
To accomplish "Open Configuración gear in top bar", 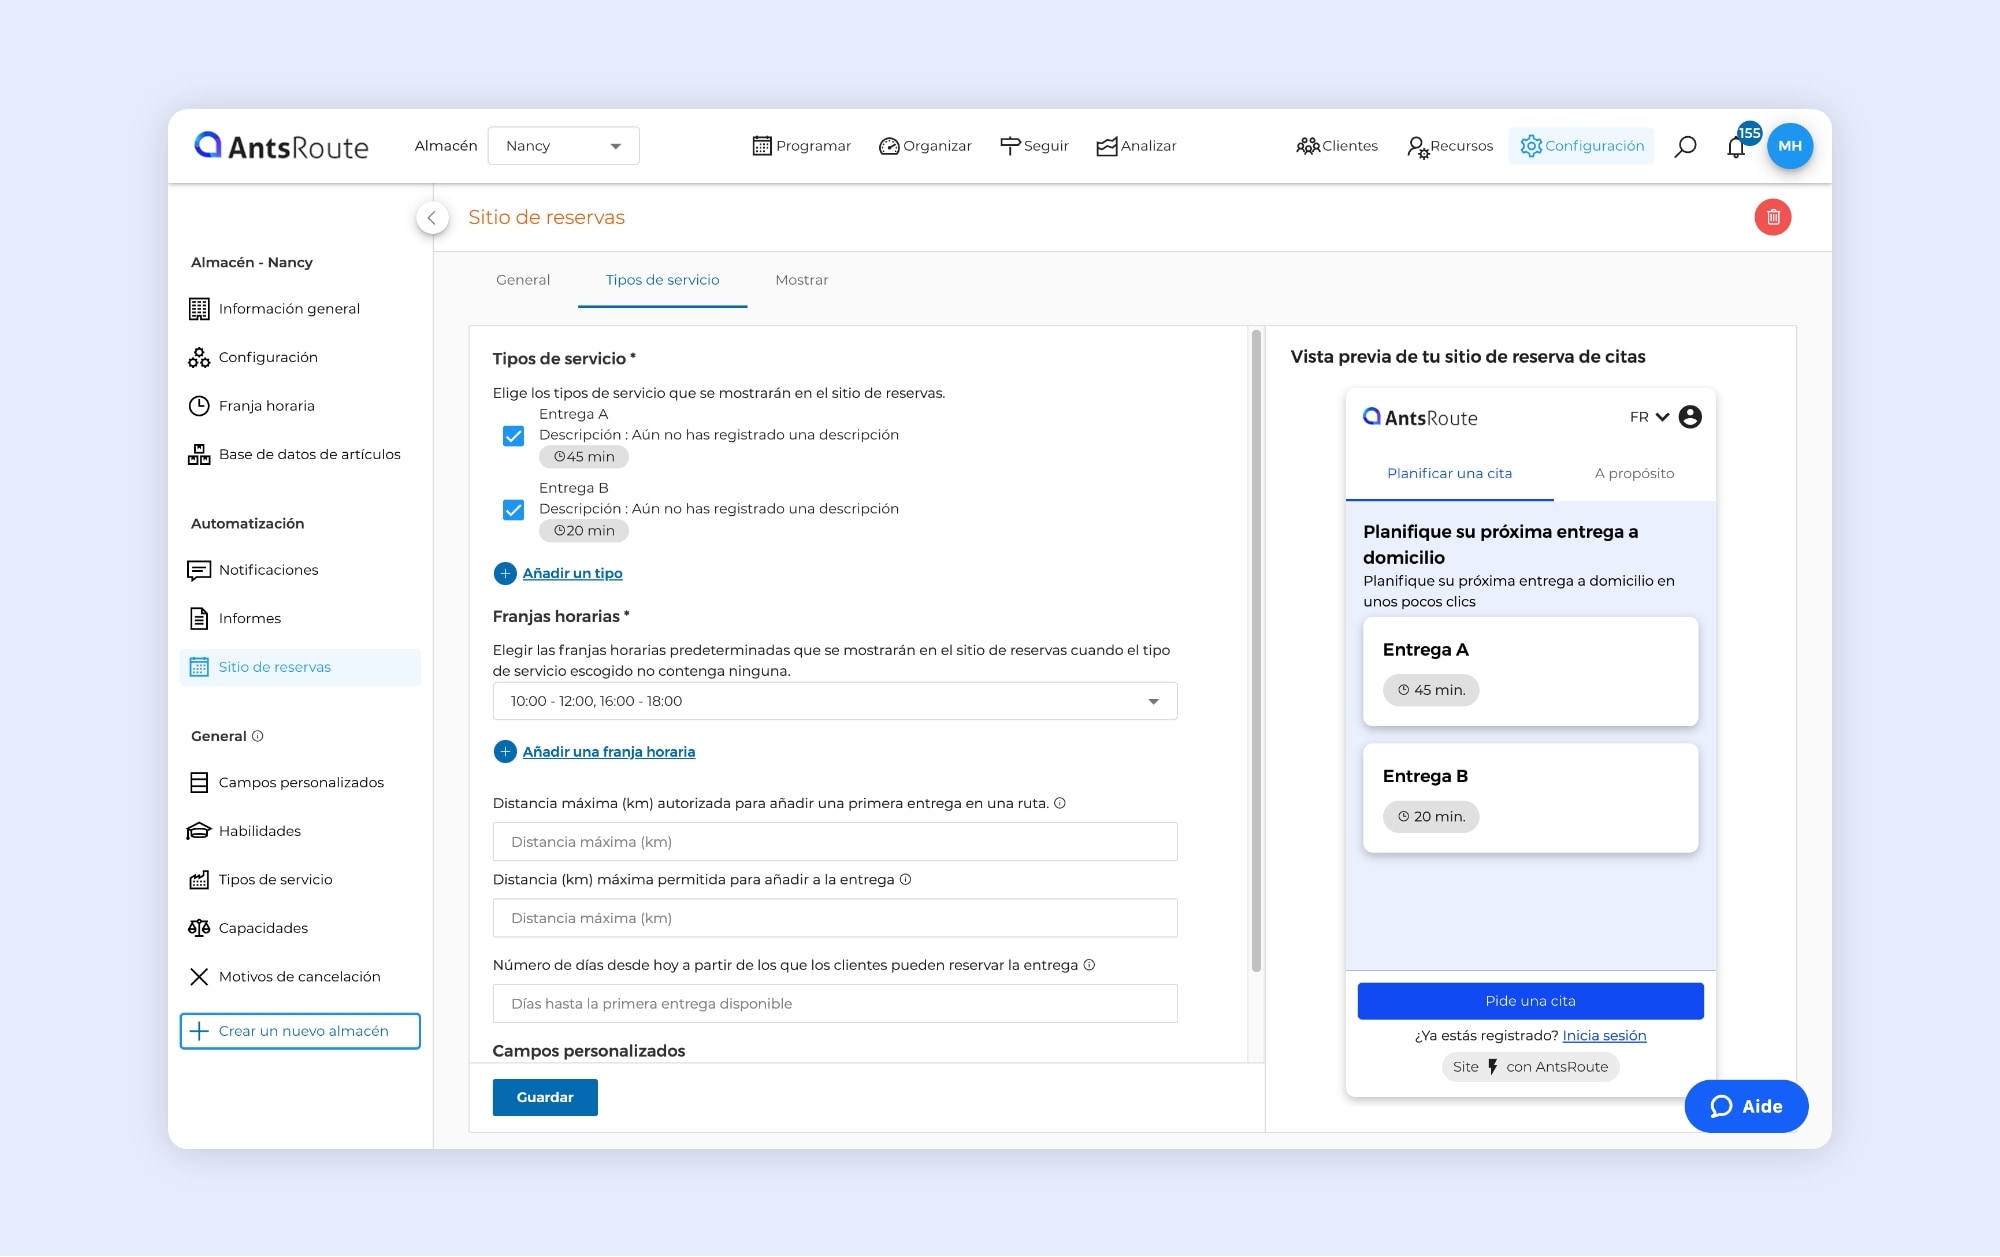I will pyautogui.click(x=1581, y=146).
